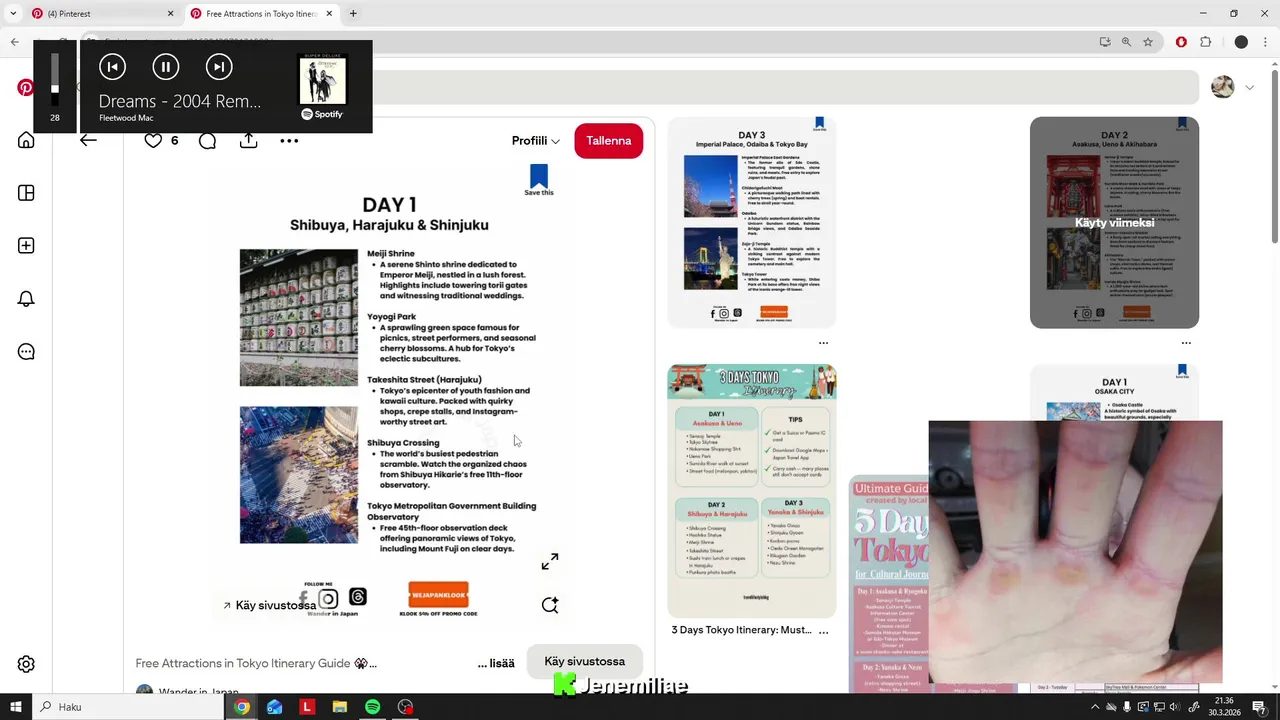
Task: Open more options for Day 3 pin
Action: [823, 343]
